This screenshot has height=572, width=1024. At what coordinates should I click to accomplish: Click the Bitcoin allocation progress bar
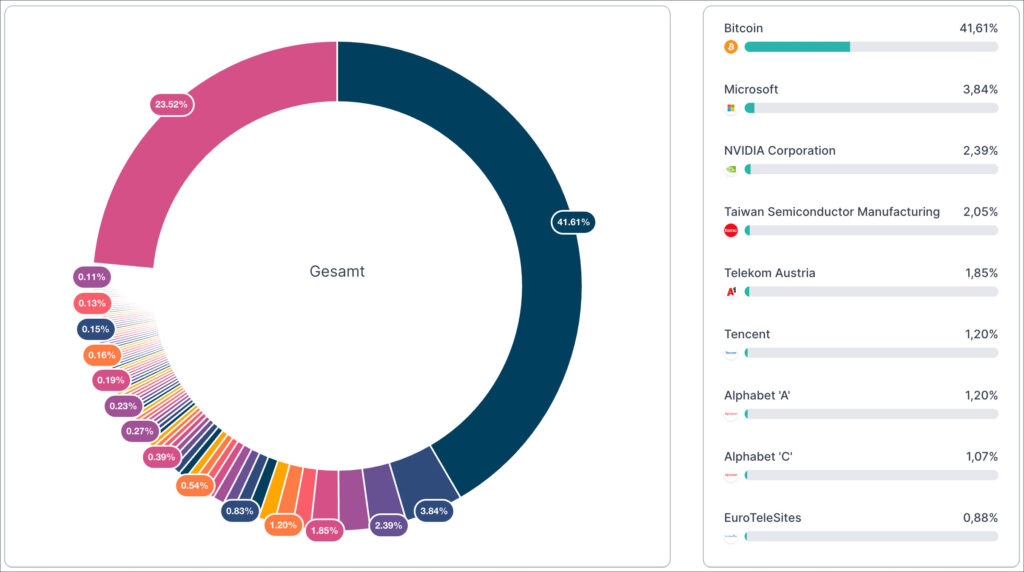pyautogui.click(x=870, y=47)
